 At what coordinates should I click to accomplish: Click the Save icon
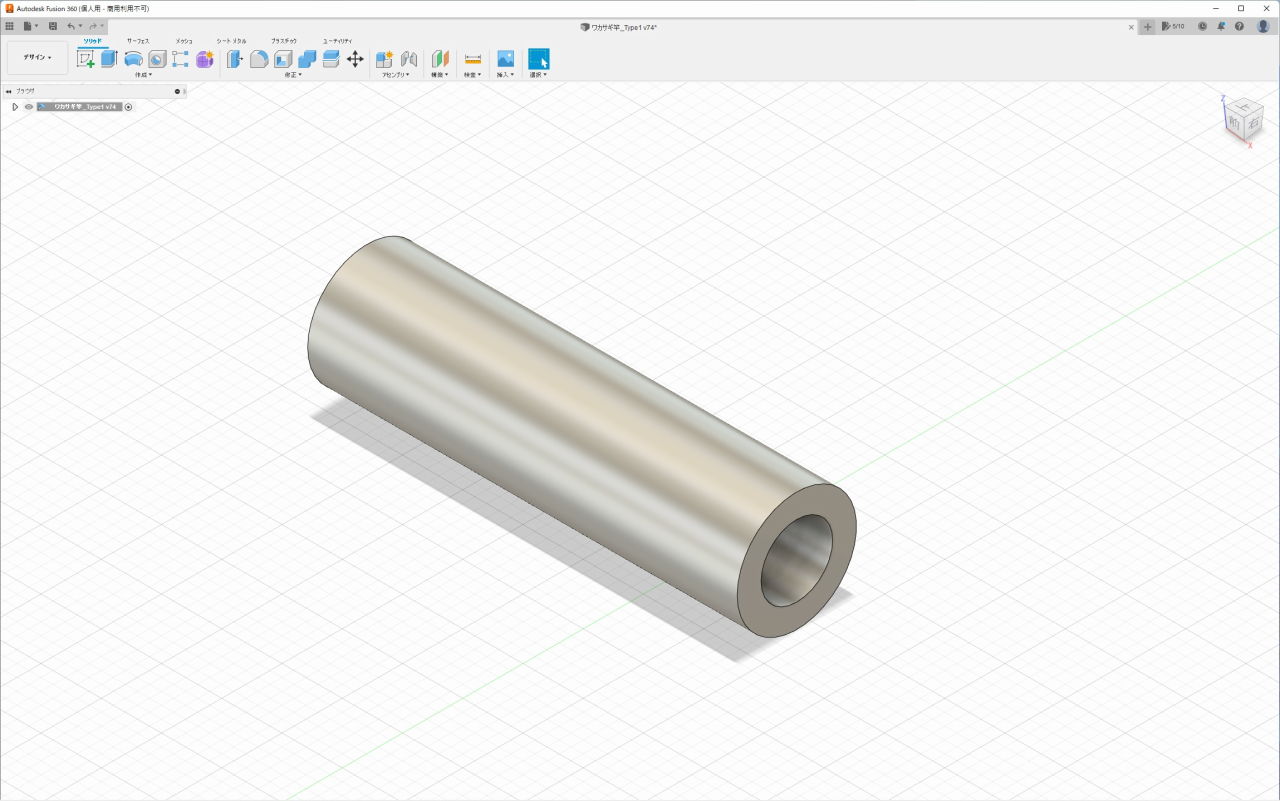coord(53,26)
